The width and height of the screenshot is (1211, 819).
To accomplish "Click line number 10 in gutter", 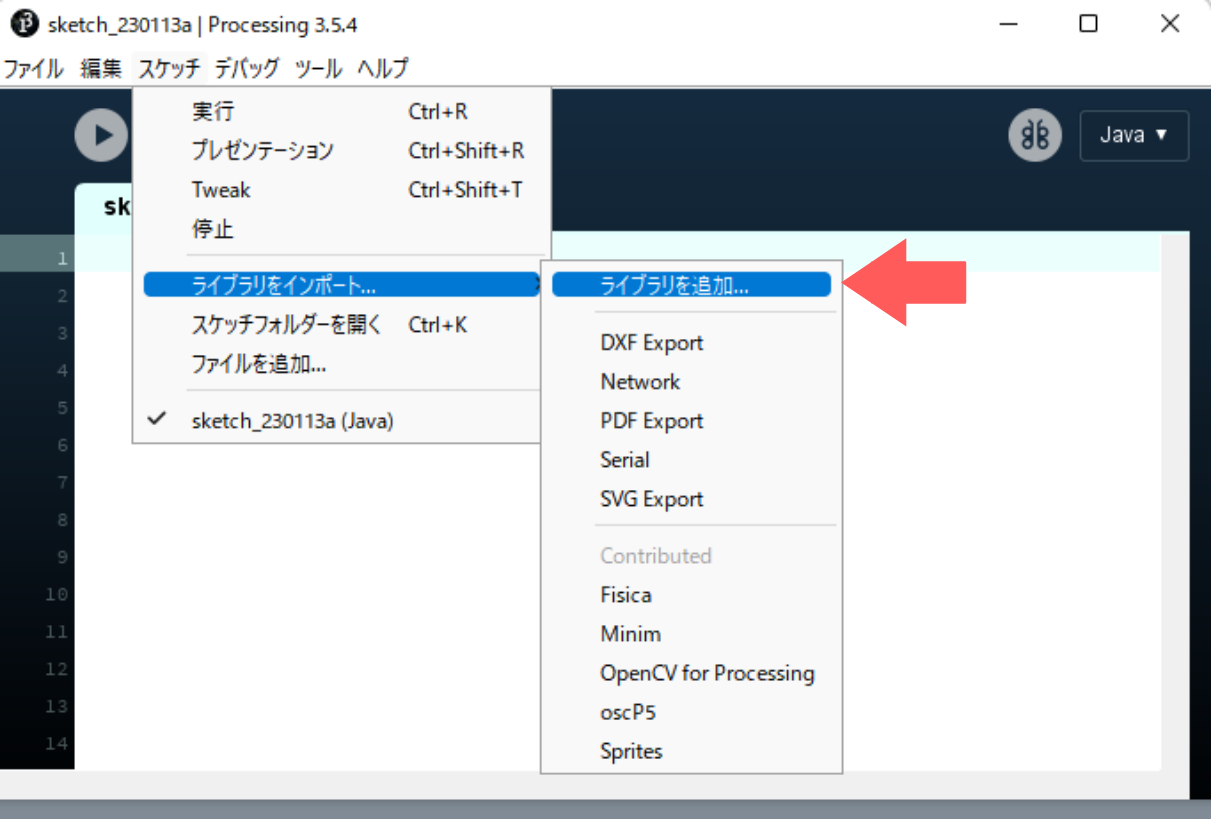I will [56, 594].
